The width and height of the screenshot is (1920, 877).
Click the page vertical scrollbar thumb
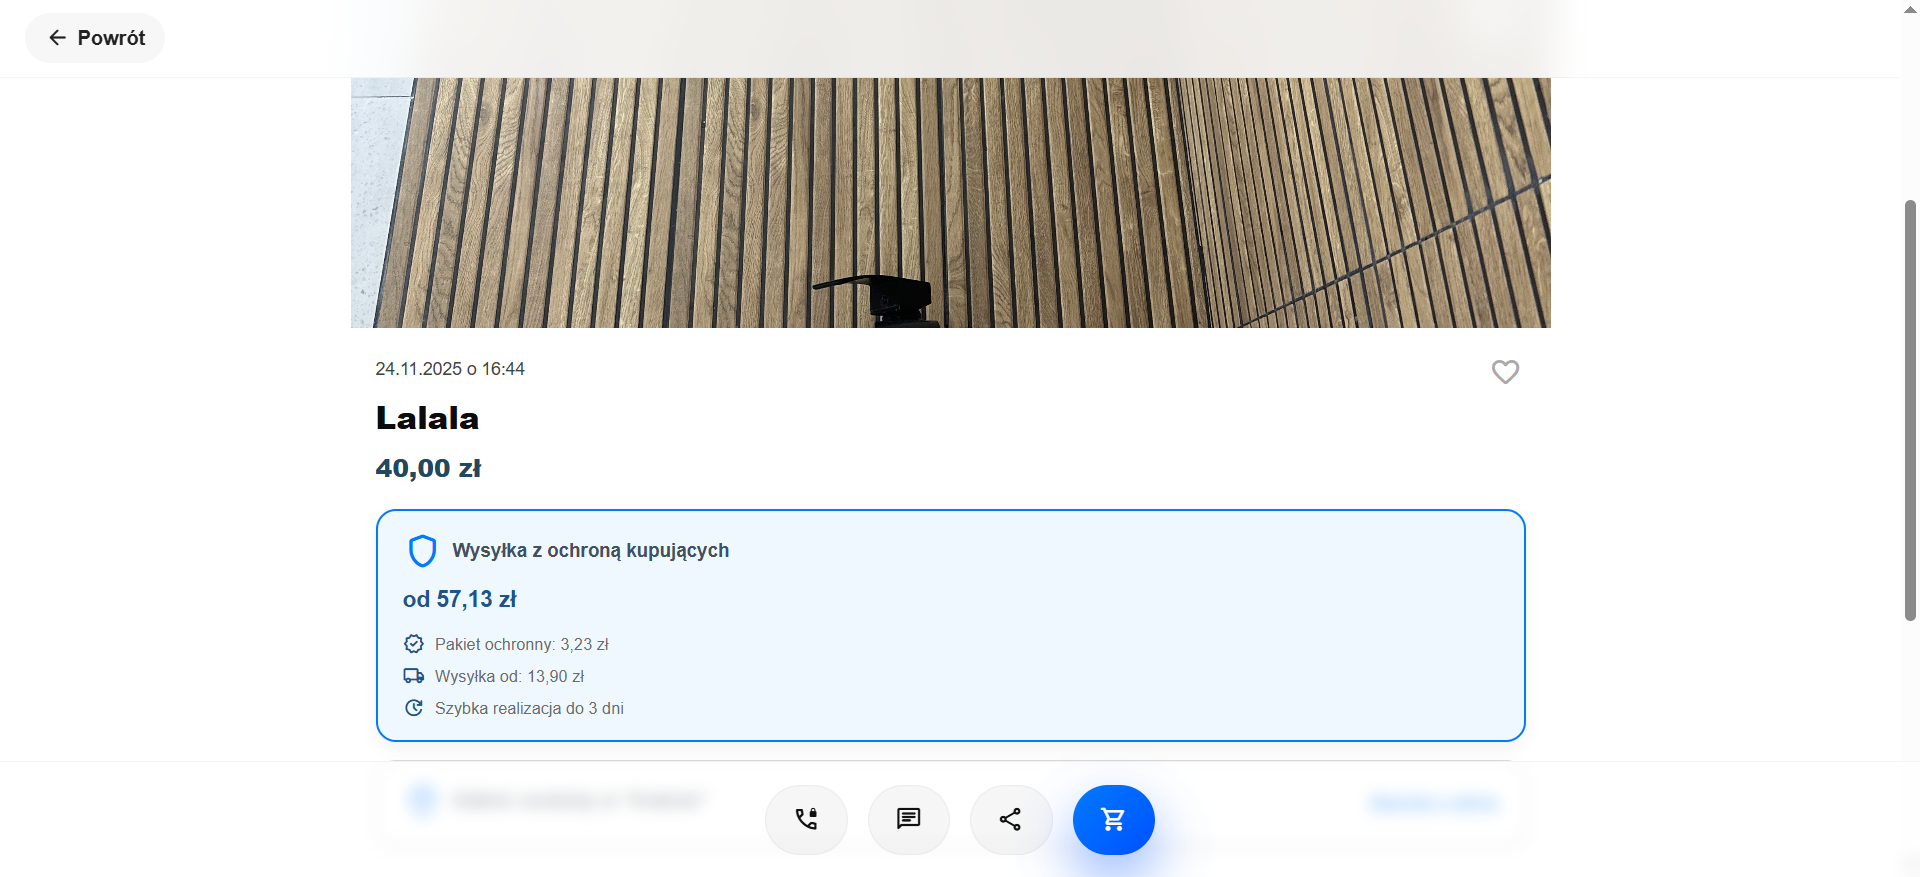coord(1910,410)
